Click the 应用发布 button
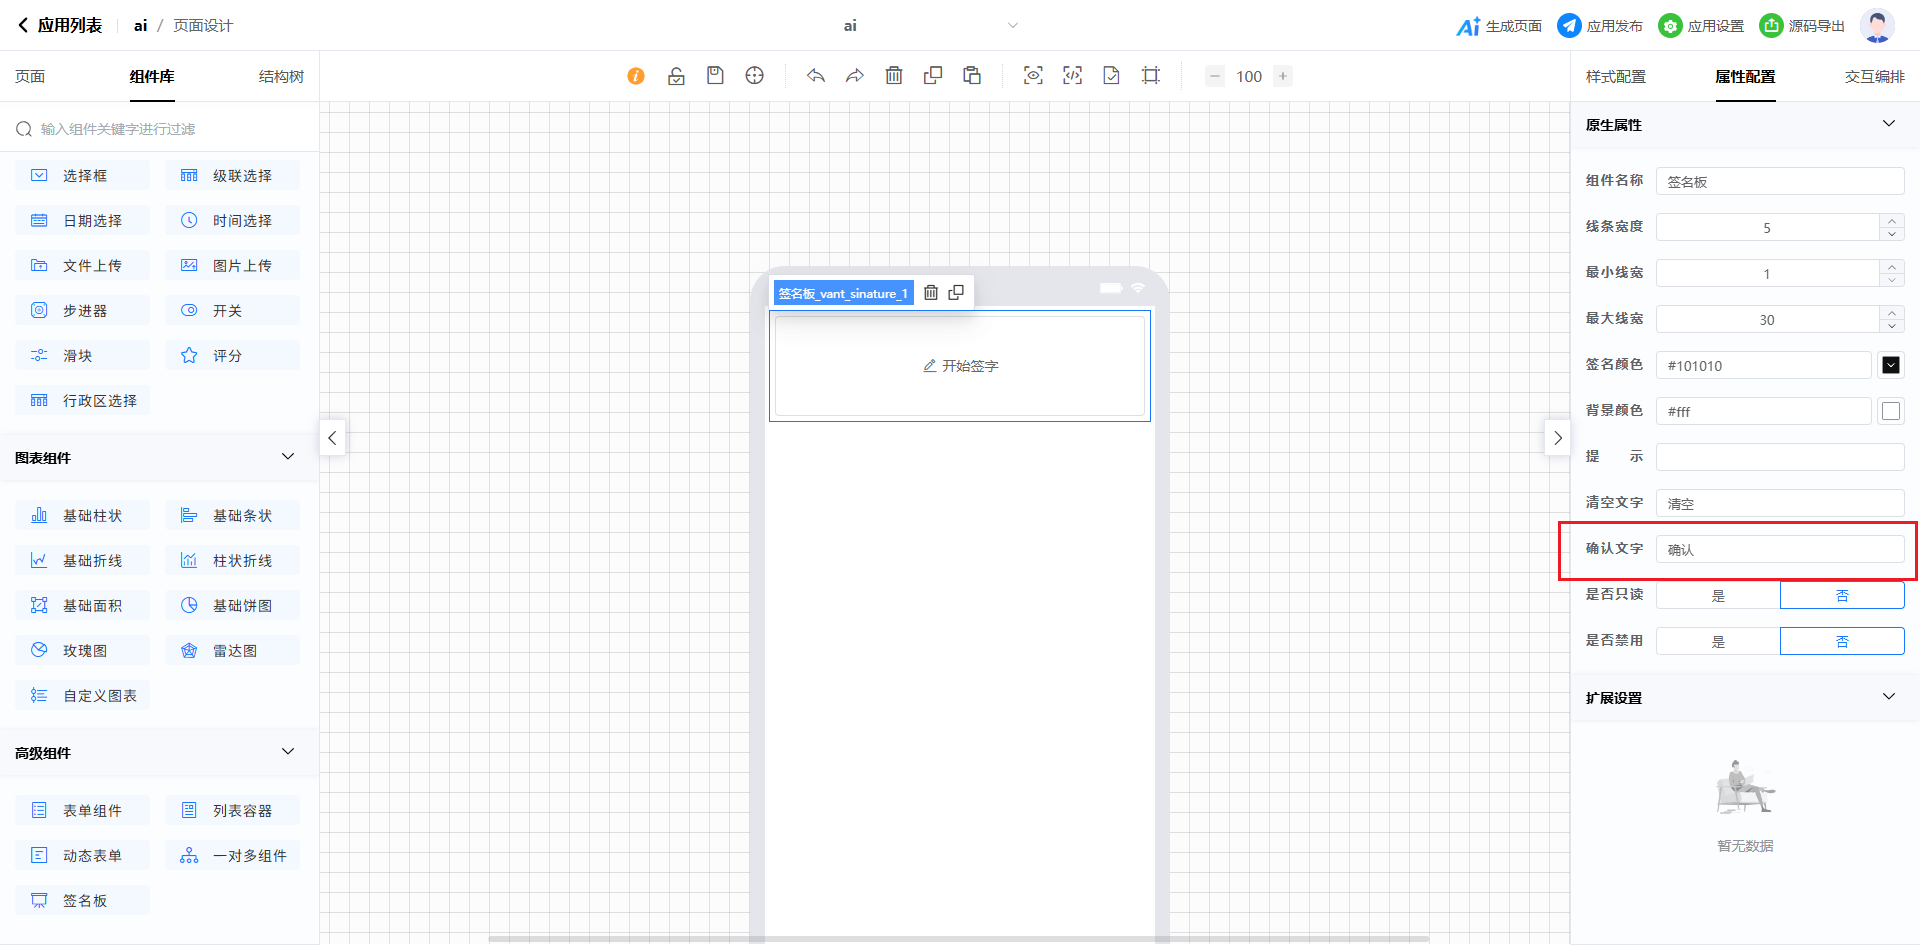The width and height of the screenshot is (1920, 945). pos(1600,26)
